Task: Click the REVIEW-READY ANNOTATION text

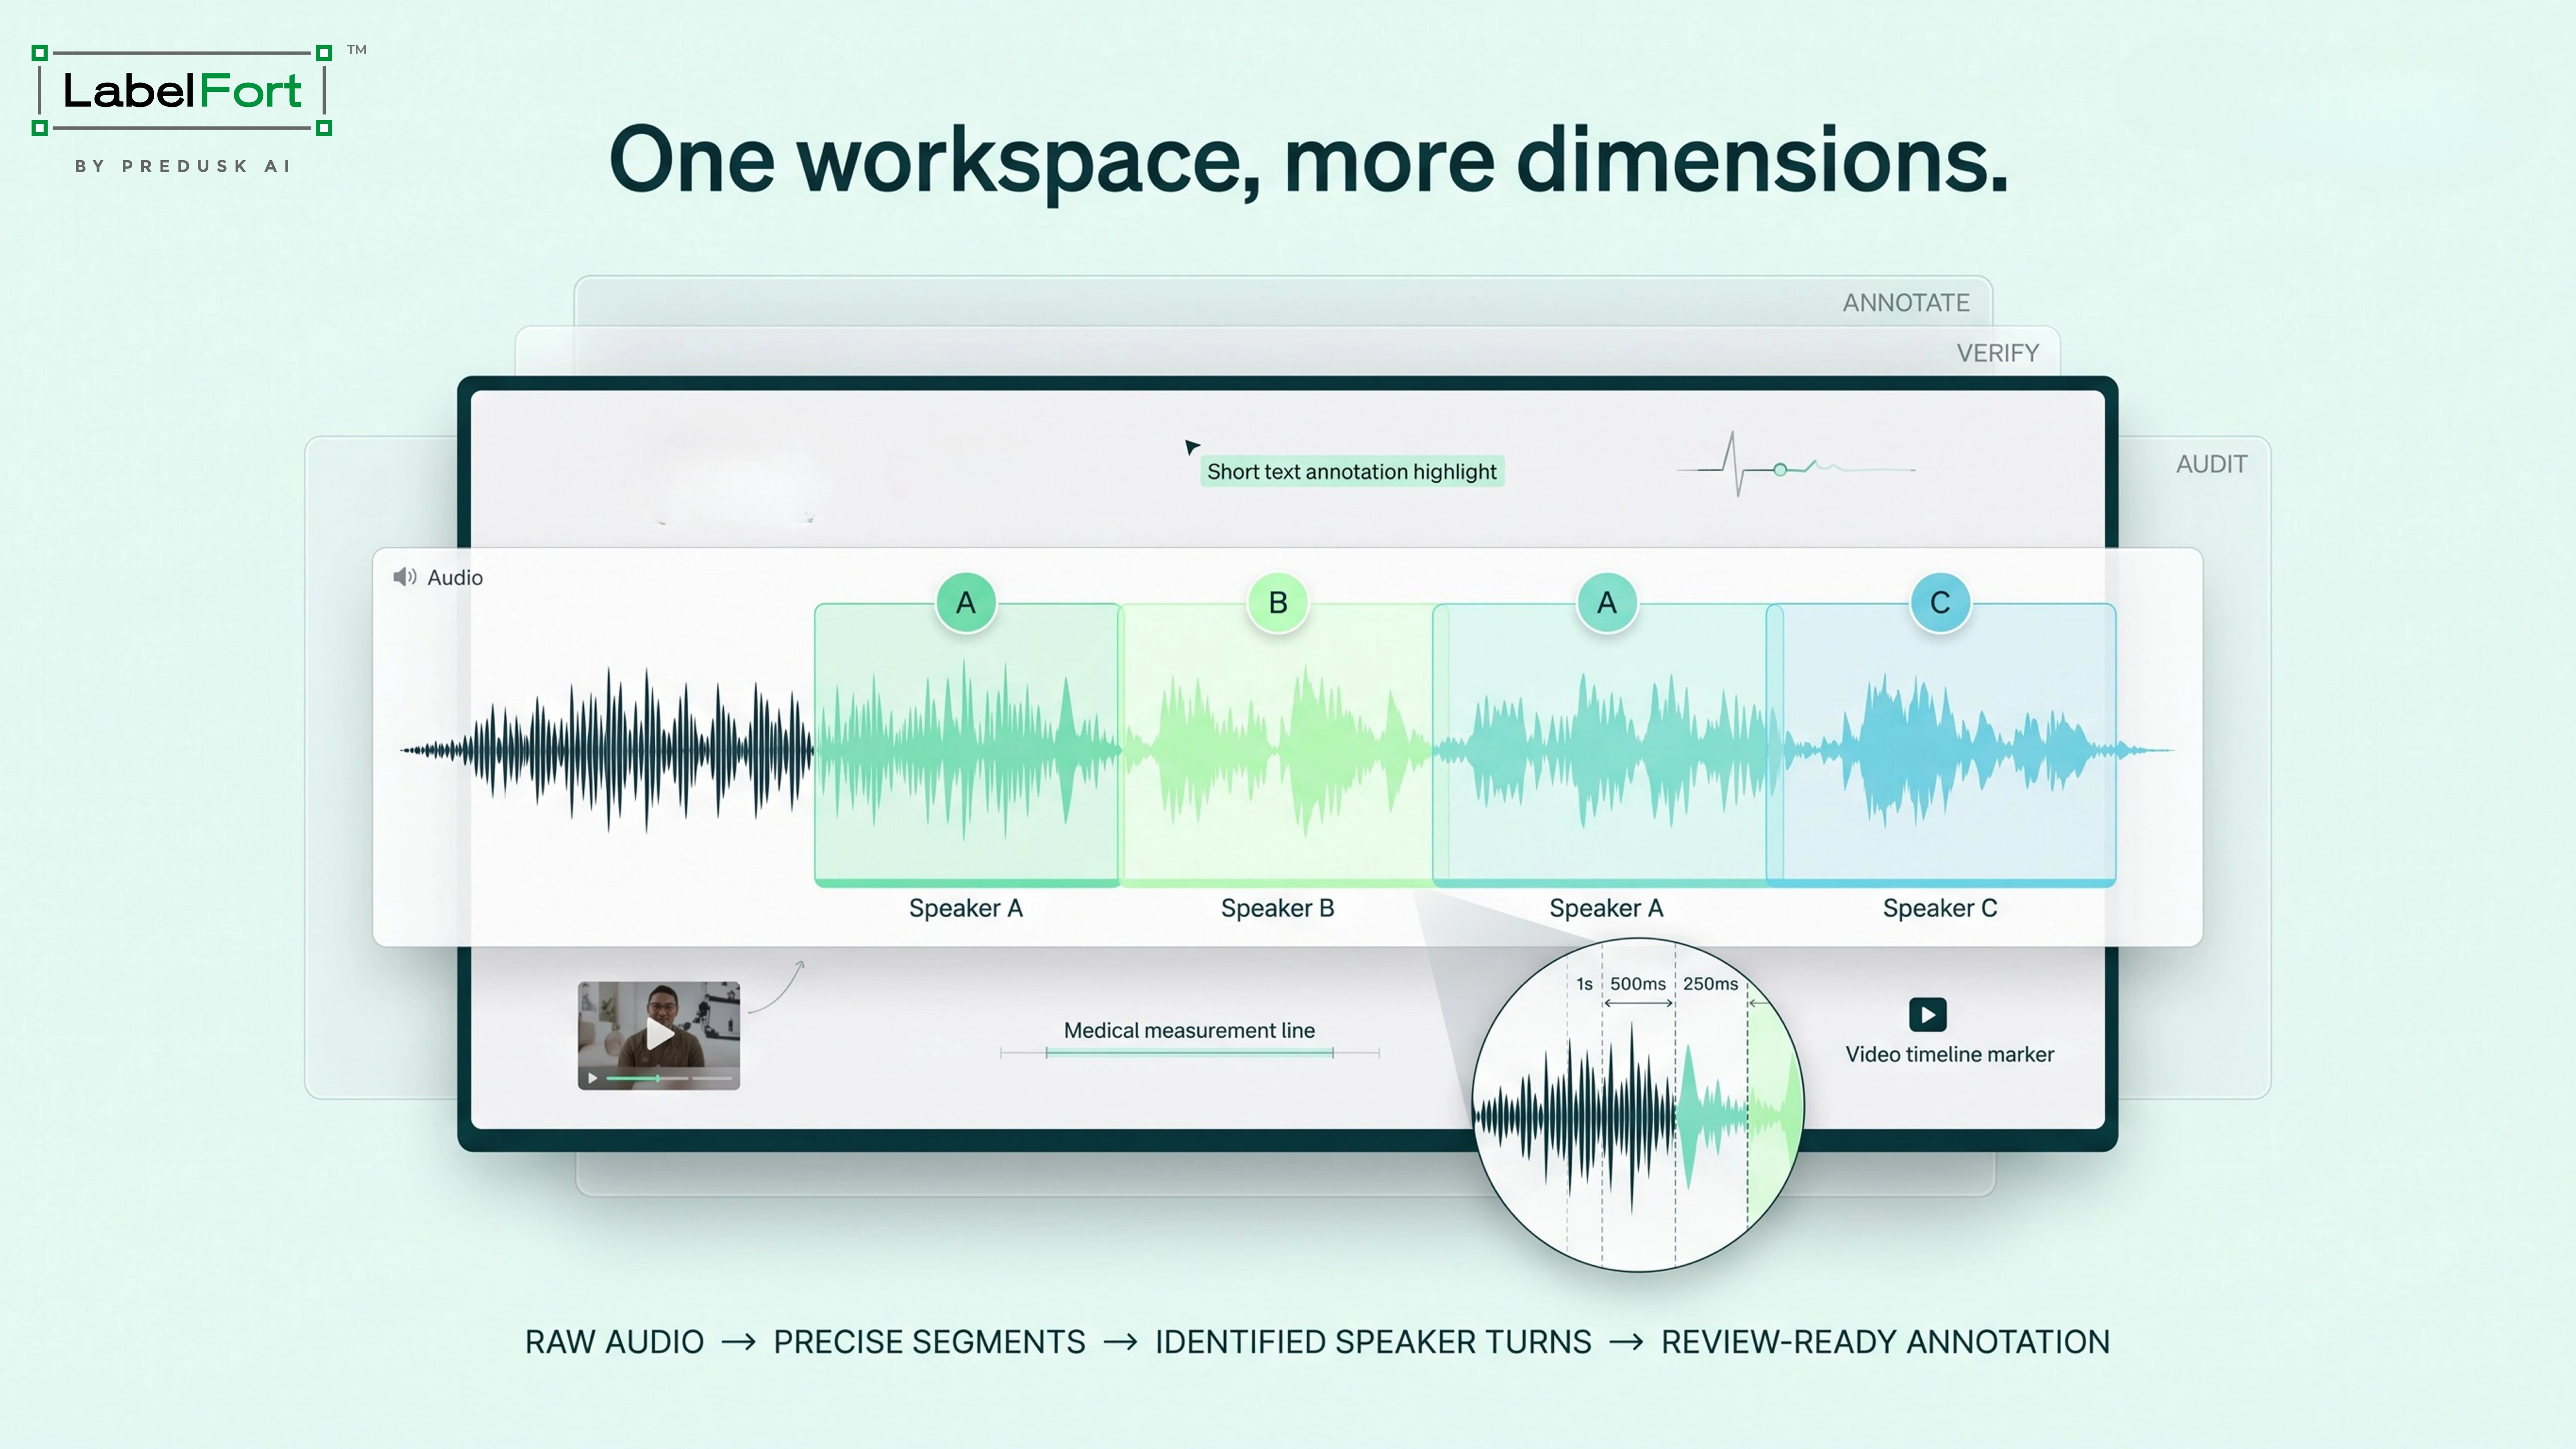Action: [1885, 1342]
